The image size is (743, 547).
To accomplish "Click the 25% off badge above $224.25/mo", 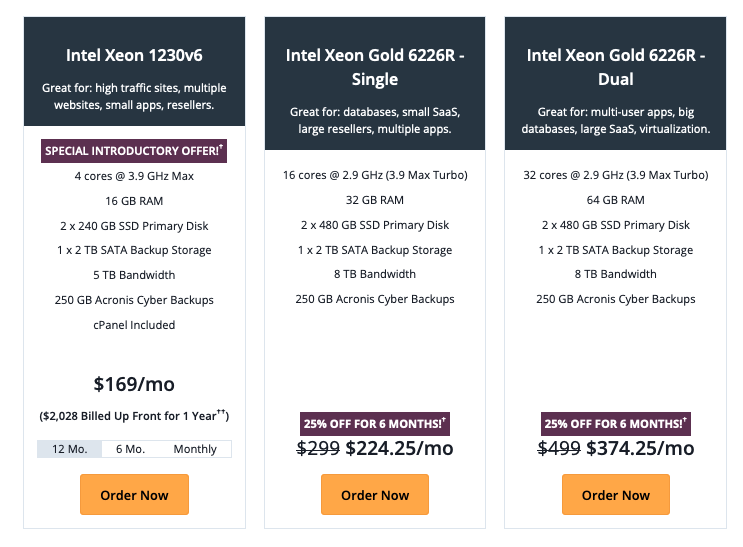I will [x=375, y=424].
